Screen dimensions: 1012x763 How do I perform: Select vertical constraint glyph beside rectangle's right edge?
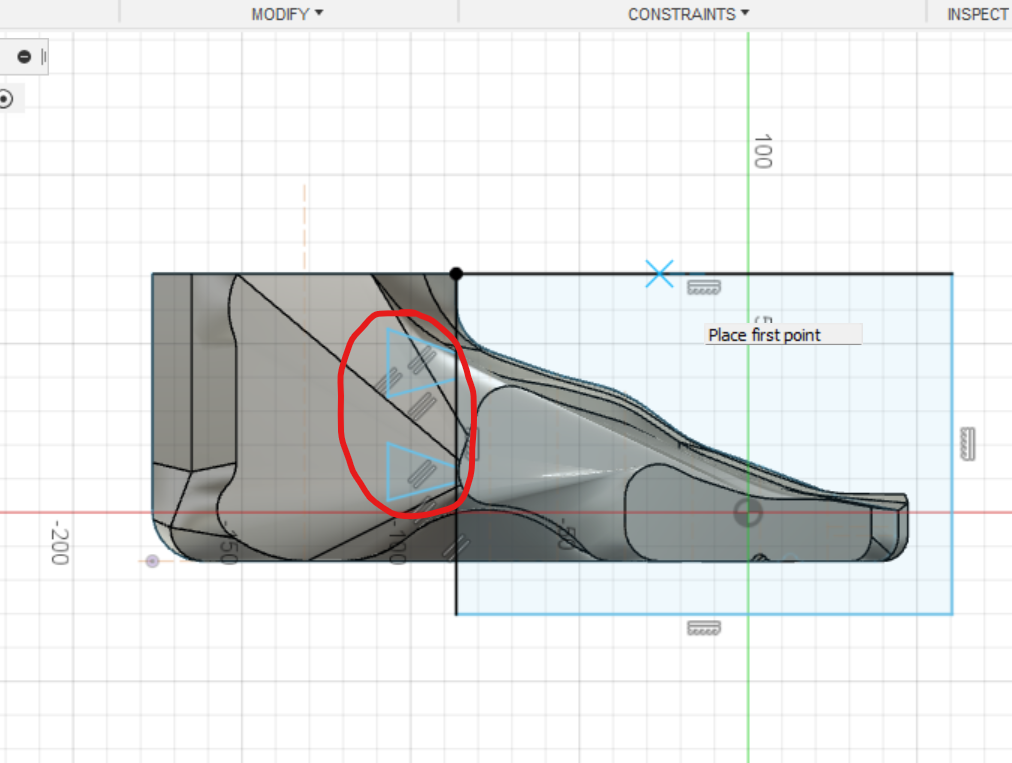tap(967, 444)
